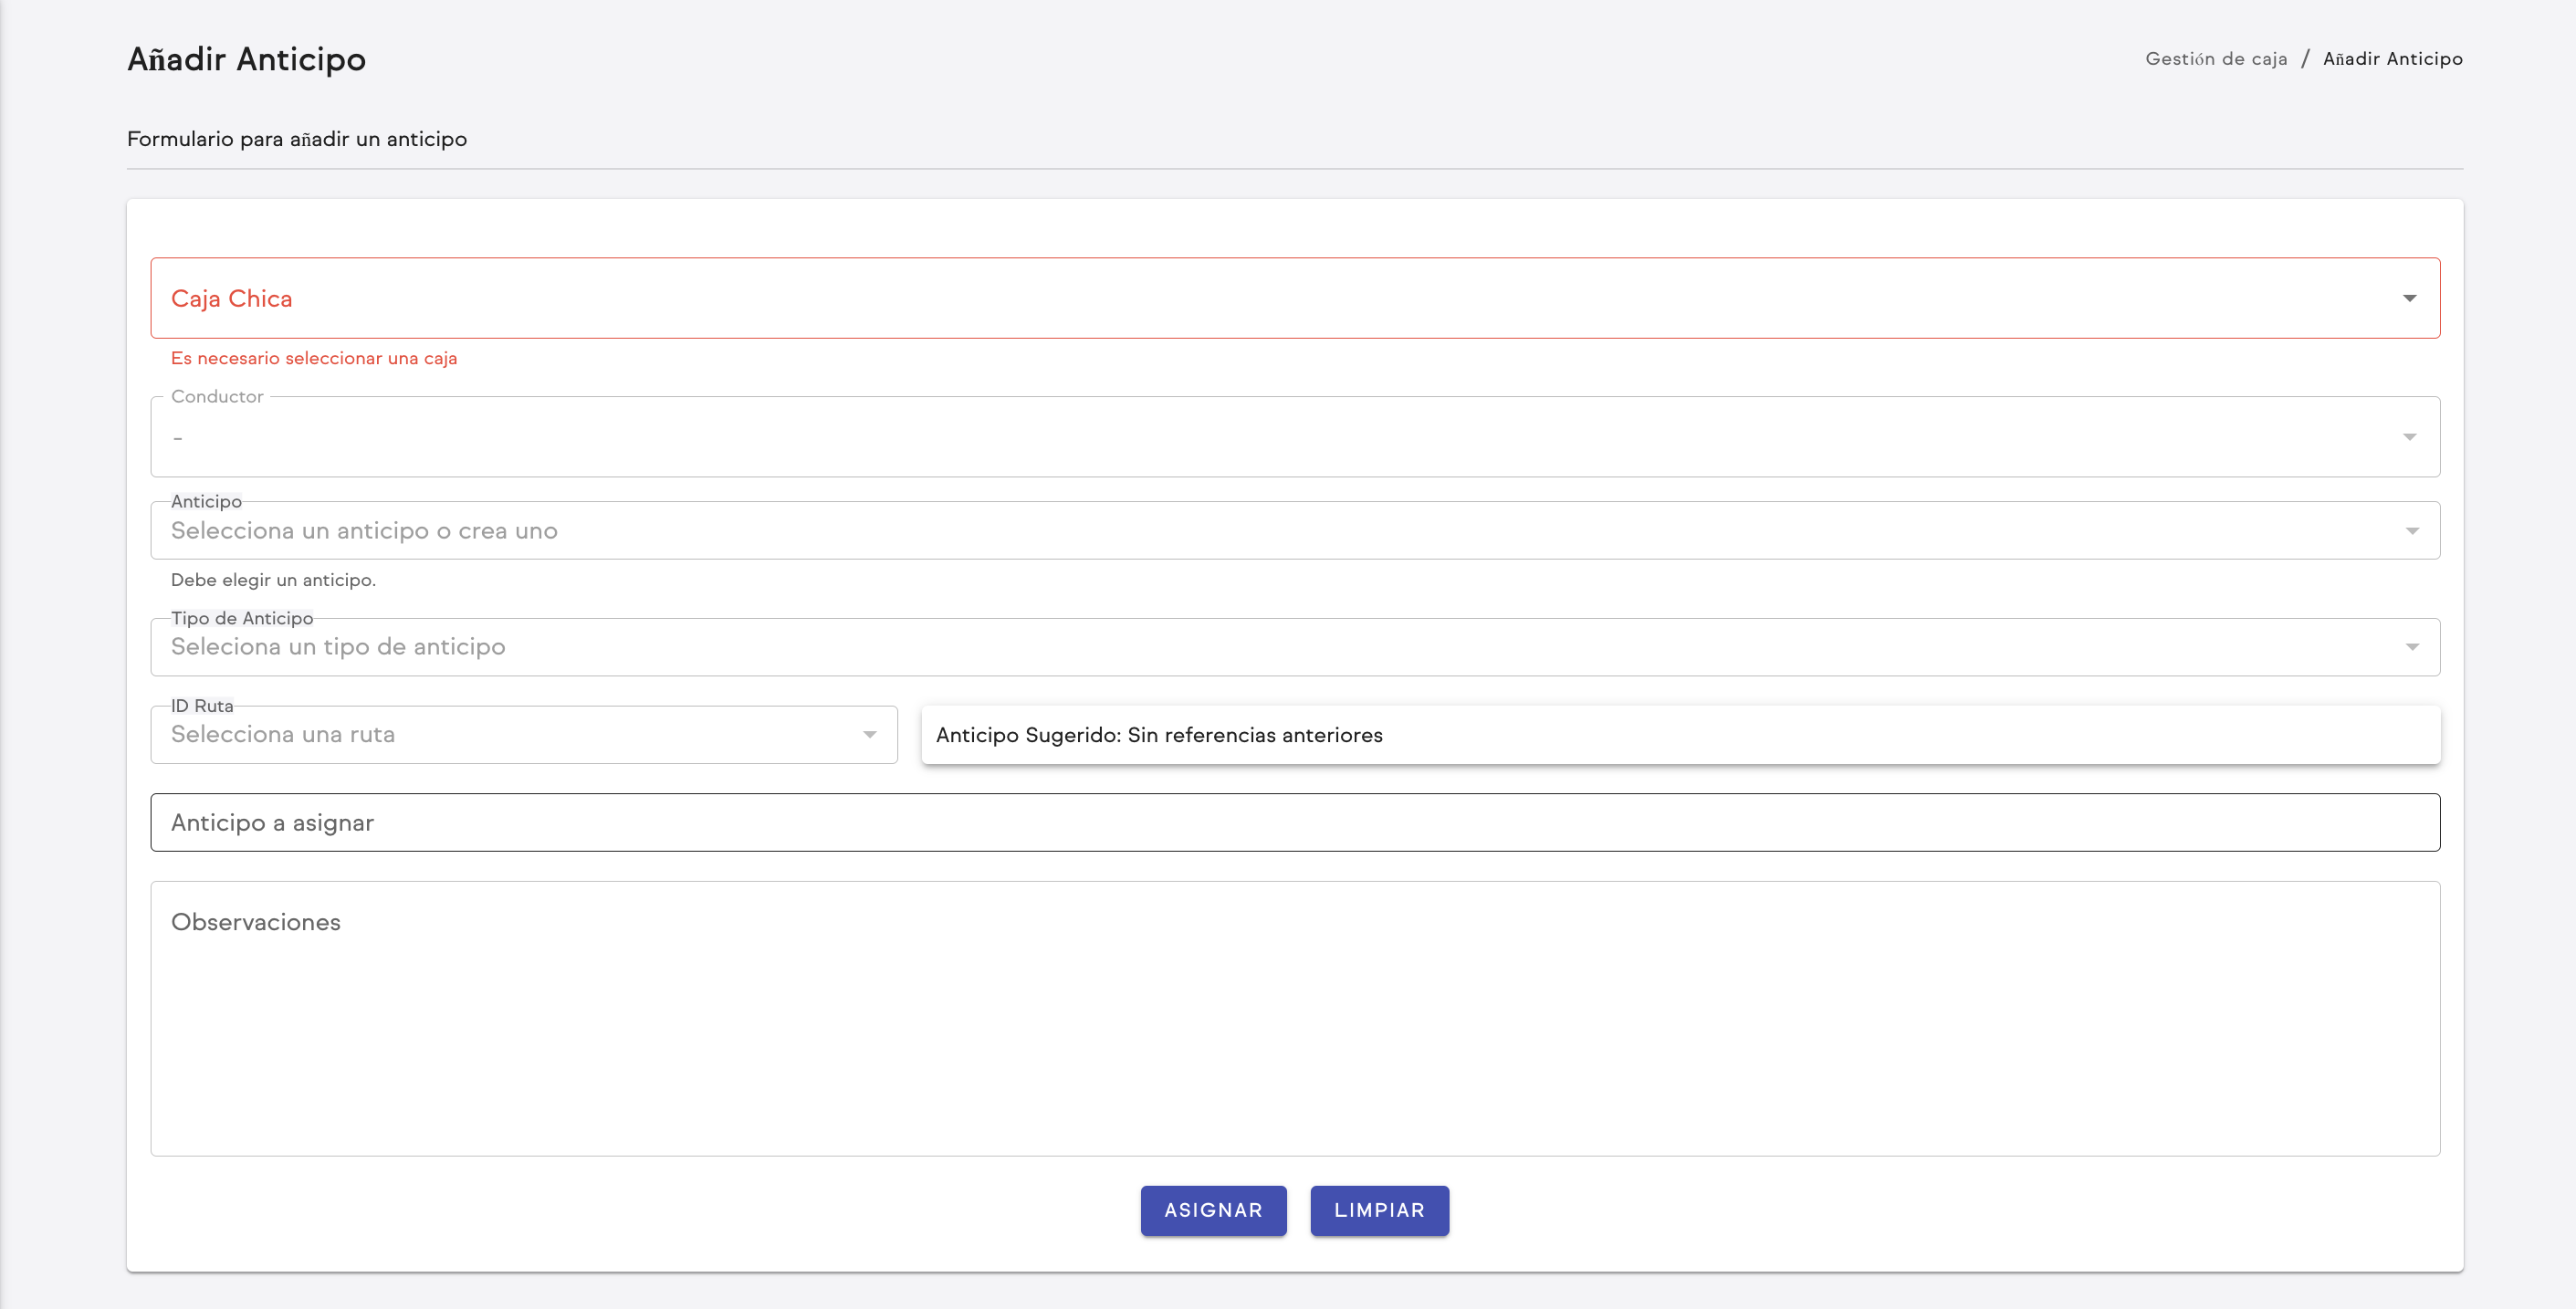Click the Tipo de Anticipo caret icon

tap(2412, 647)
